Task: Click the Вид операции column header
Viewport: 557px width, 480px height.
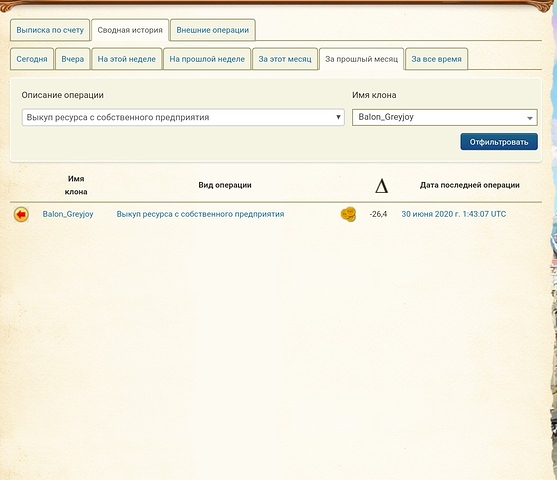Action: [225, 185]
